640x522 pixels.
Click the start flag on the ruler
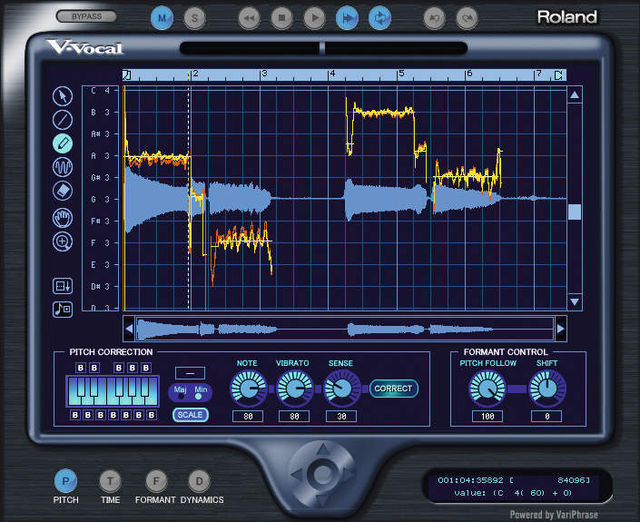coord(127,75)
